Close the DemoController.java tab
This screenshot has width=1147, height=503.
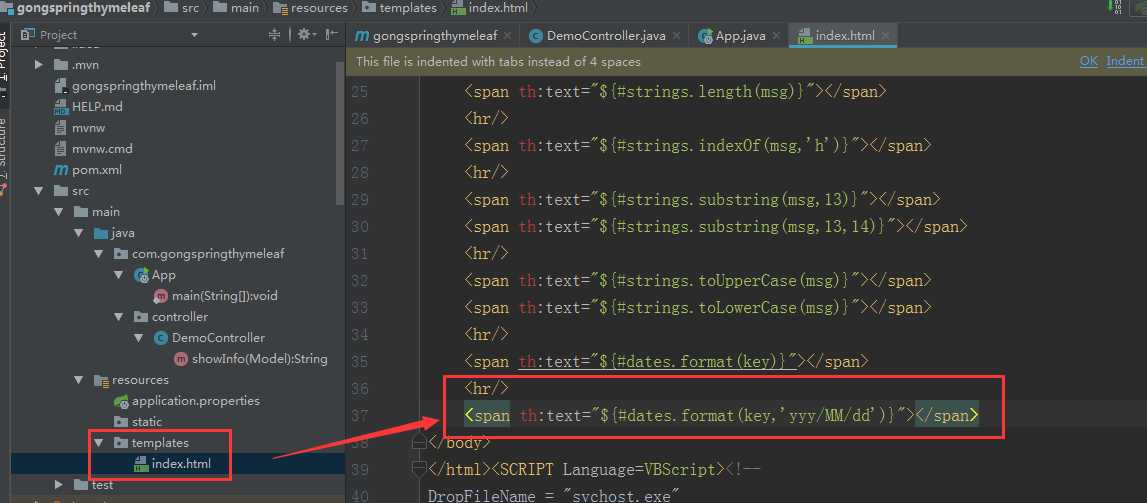(676, 35)
